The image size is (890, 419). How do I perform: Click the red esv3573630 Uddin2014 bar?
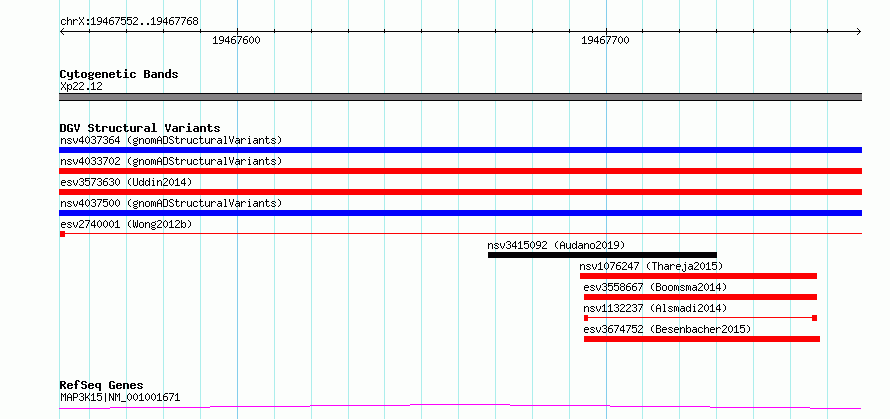click(460, 192)
